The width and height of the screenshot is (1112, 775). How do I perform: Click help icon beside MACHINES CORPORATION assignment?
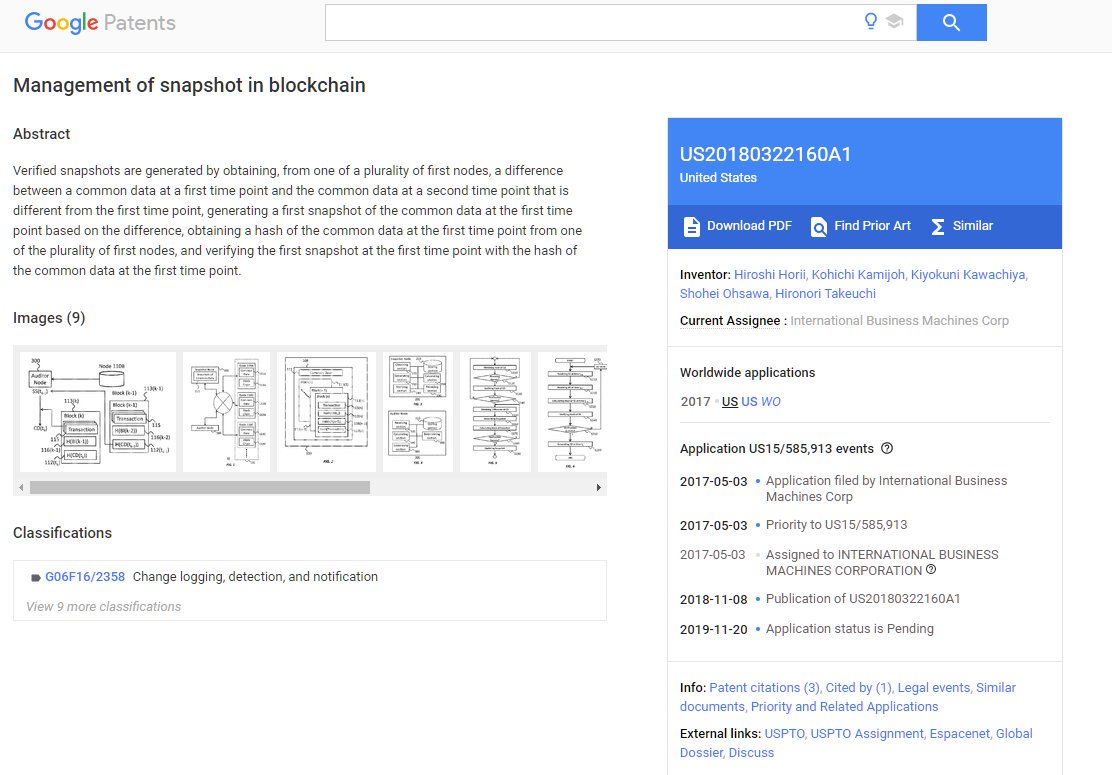pyautogui.click(x=931, y=569)
